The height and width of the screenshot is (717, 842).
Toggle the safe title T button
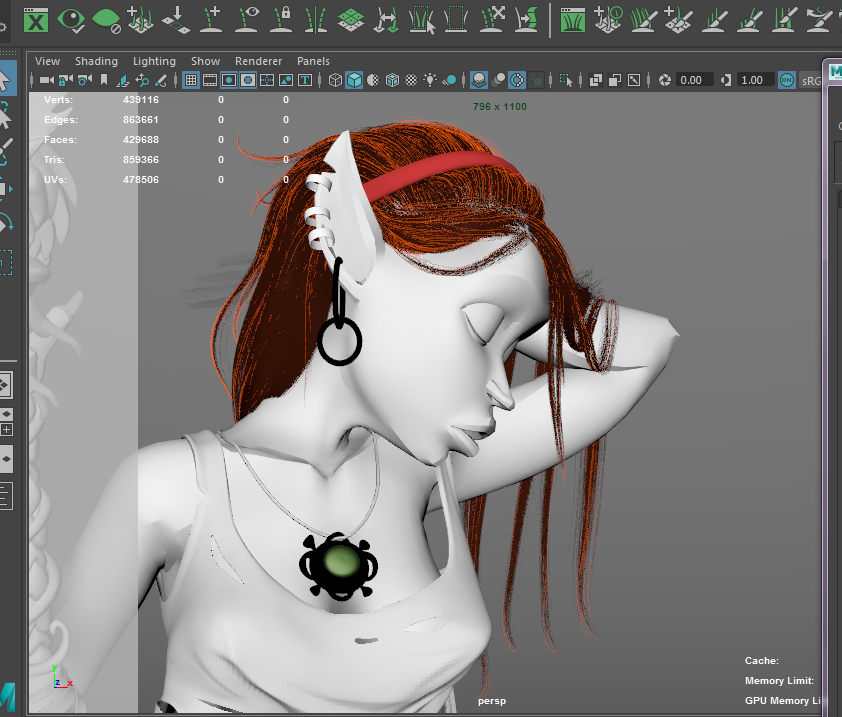(x=305, y=81)
